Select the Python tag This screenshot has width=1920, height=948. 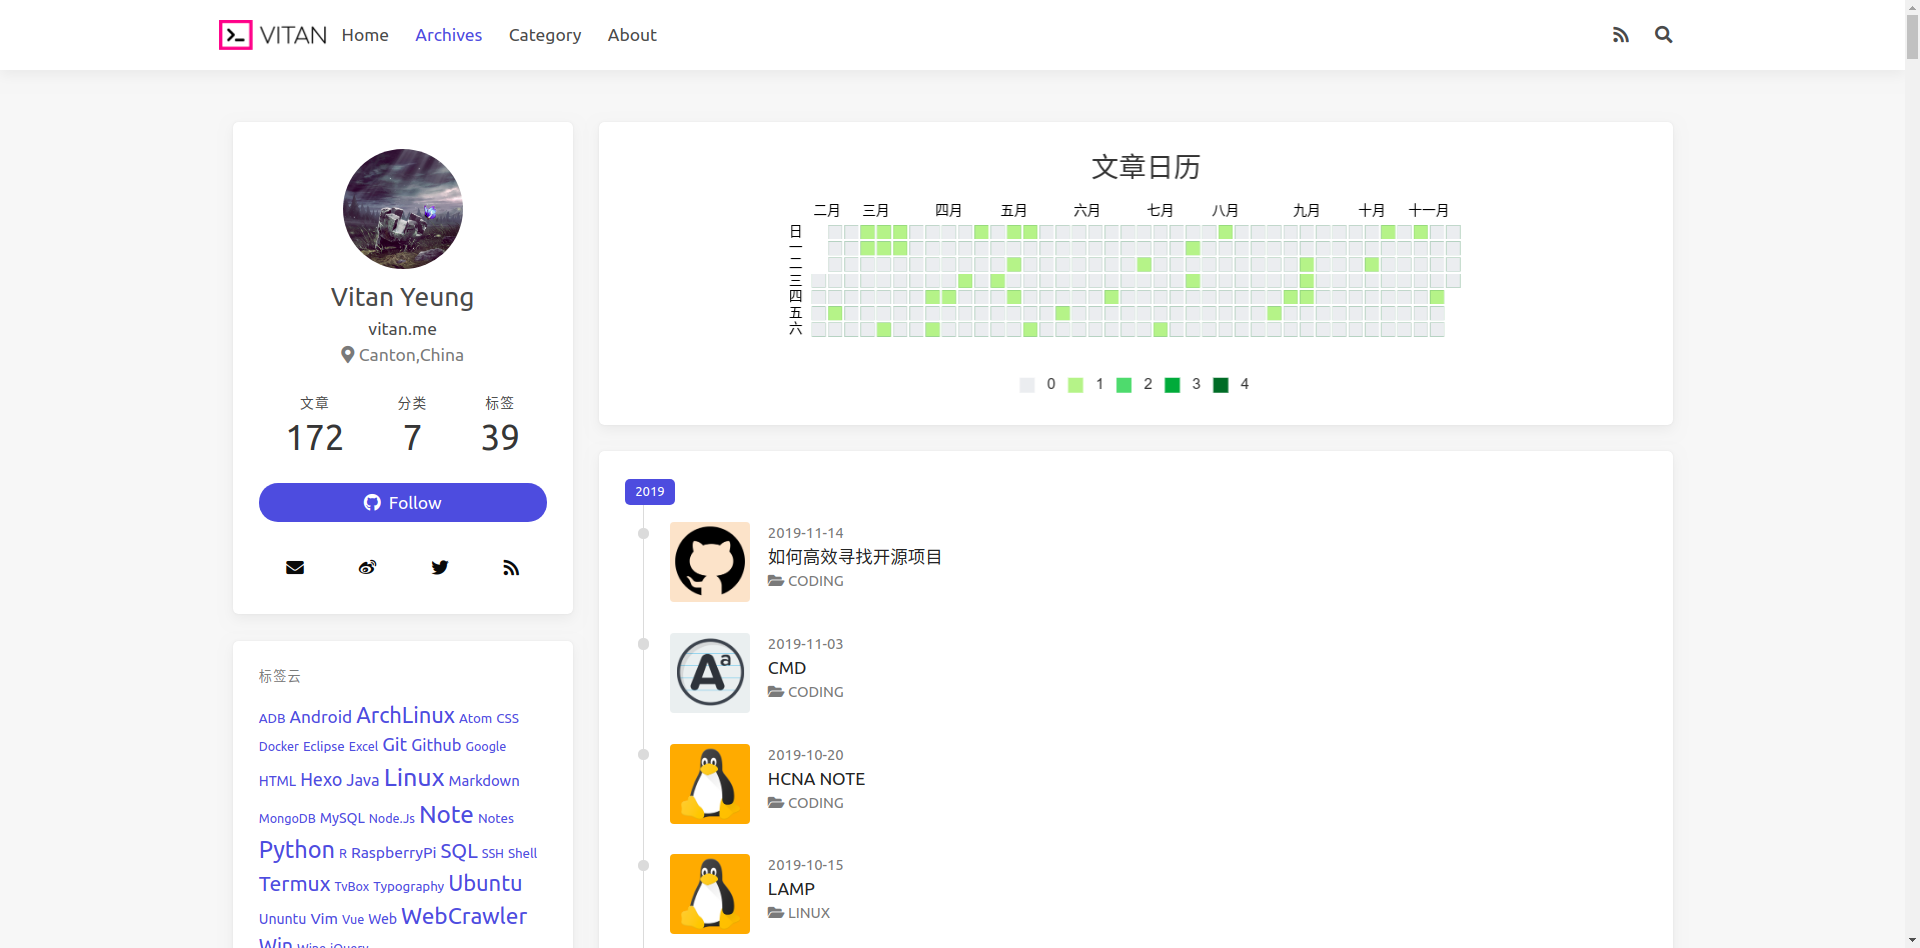[x=297, y=850]
